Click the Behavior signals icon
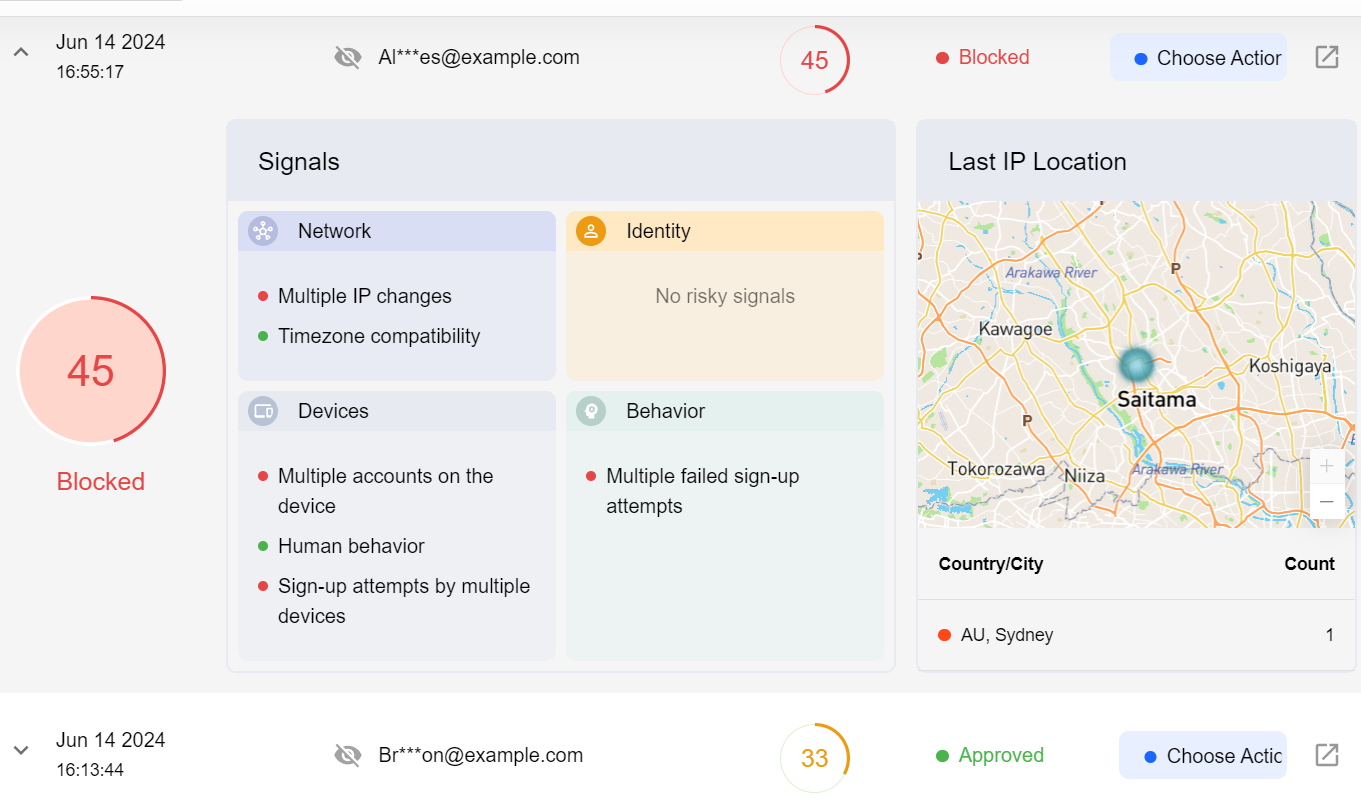The image size is (1361, 803). [591, 411]
